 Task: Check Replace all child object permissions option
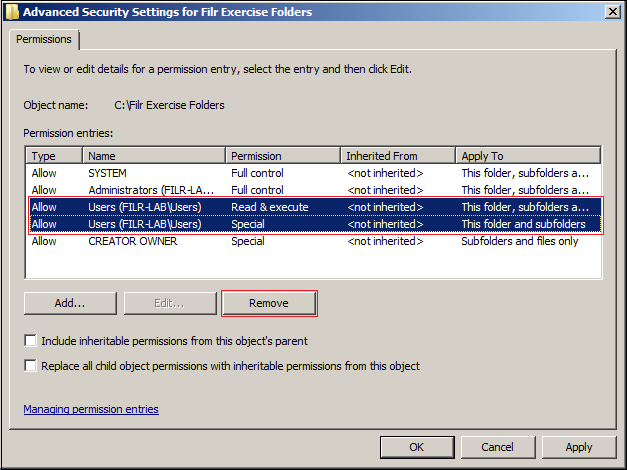pos(30,366)
